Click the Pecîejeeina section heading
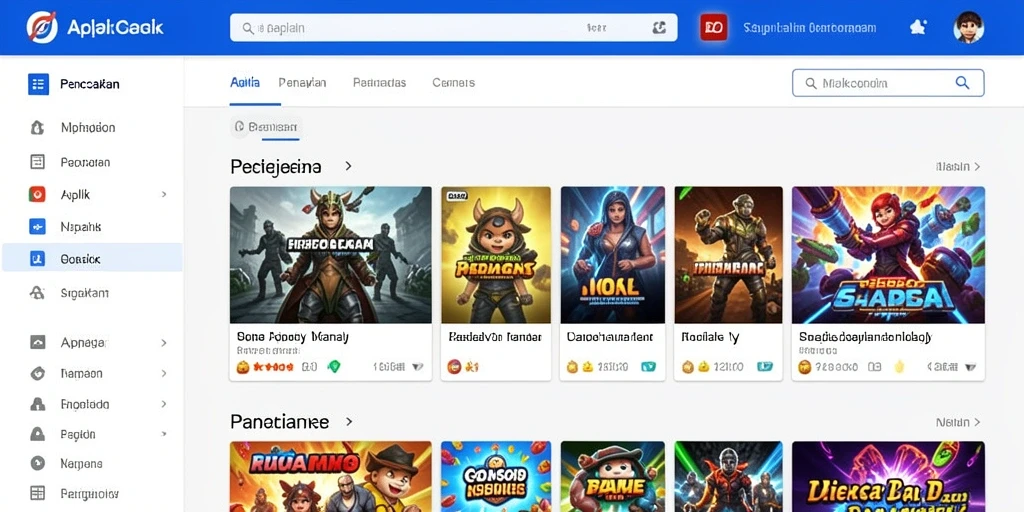 (x=276, y=167)
